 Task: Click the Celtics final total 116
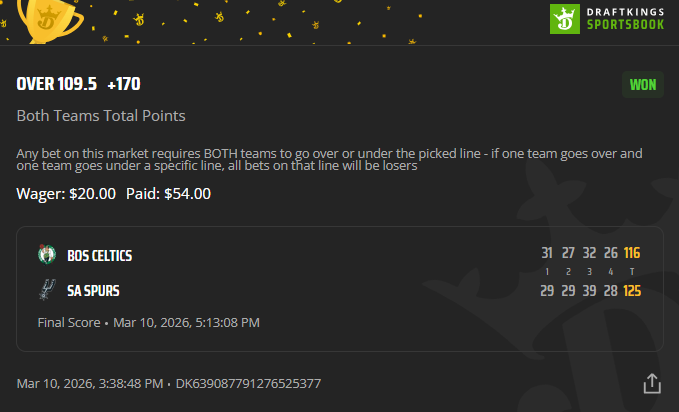(631, 253)
